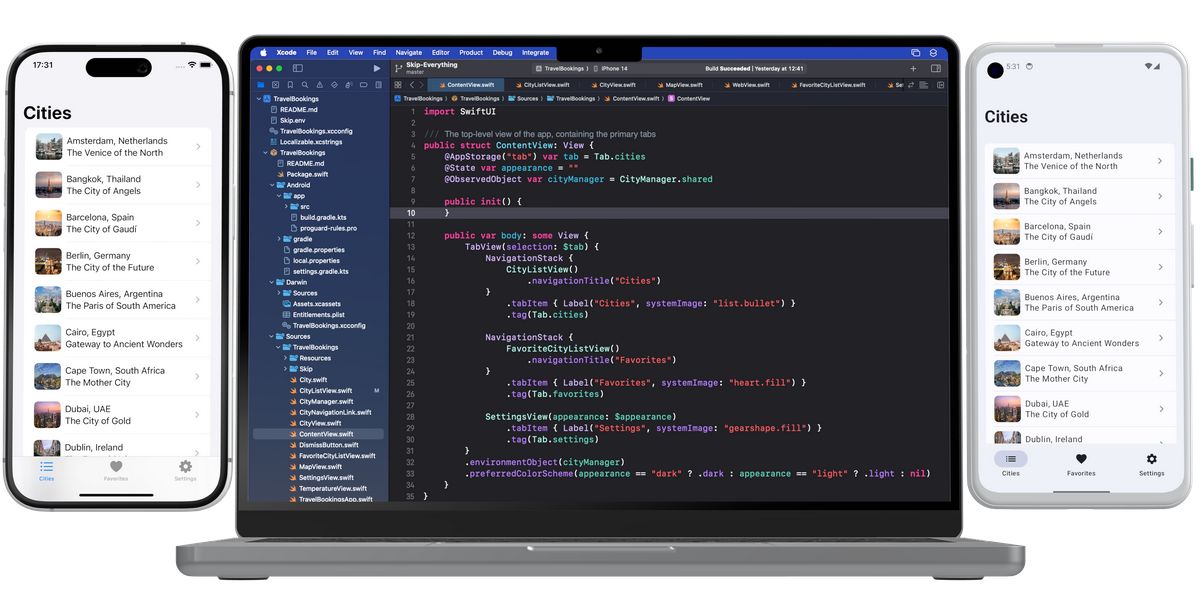Viewport: 1200px width, 610px height.
Task: Tap the Favorites heart tab on the iPhone
Action: coord(116,470)
